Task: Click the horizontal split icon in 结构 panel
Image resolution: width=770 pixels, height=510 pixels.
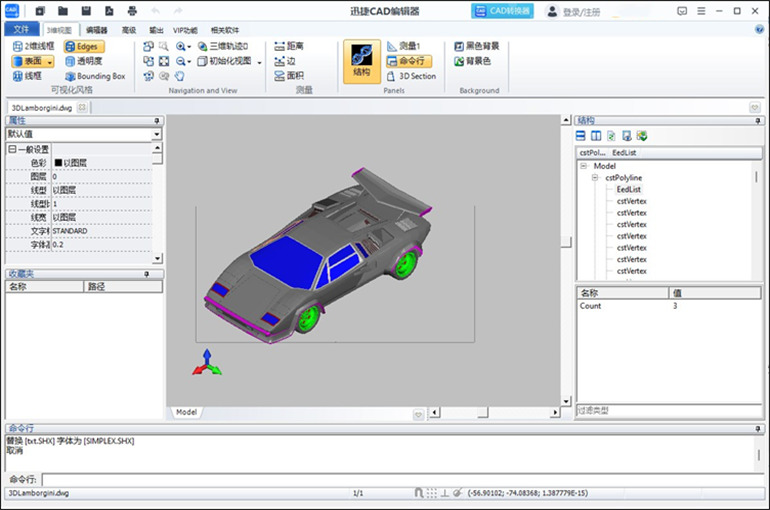Action: coord(580,136)
